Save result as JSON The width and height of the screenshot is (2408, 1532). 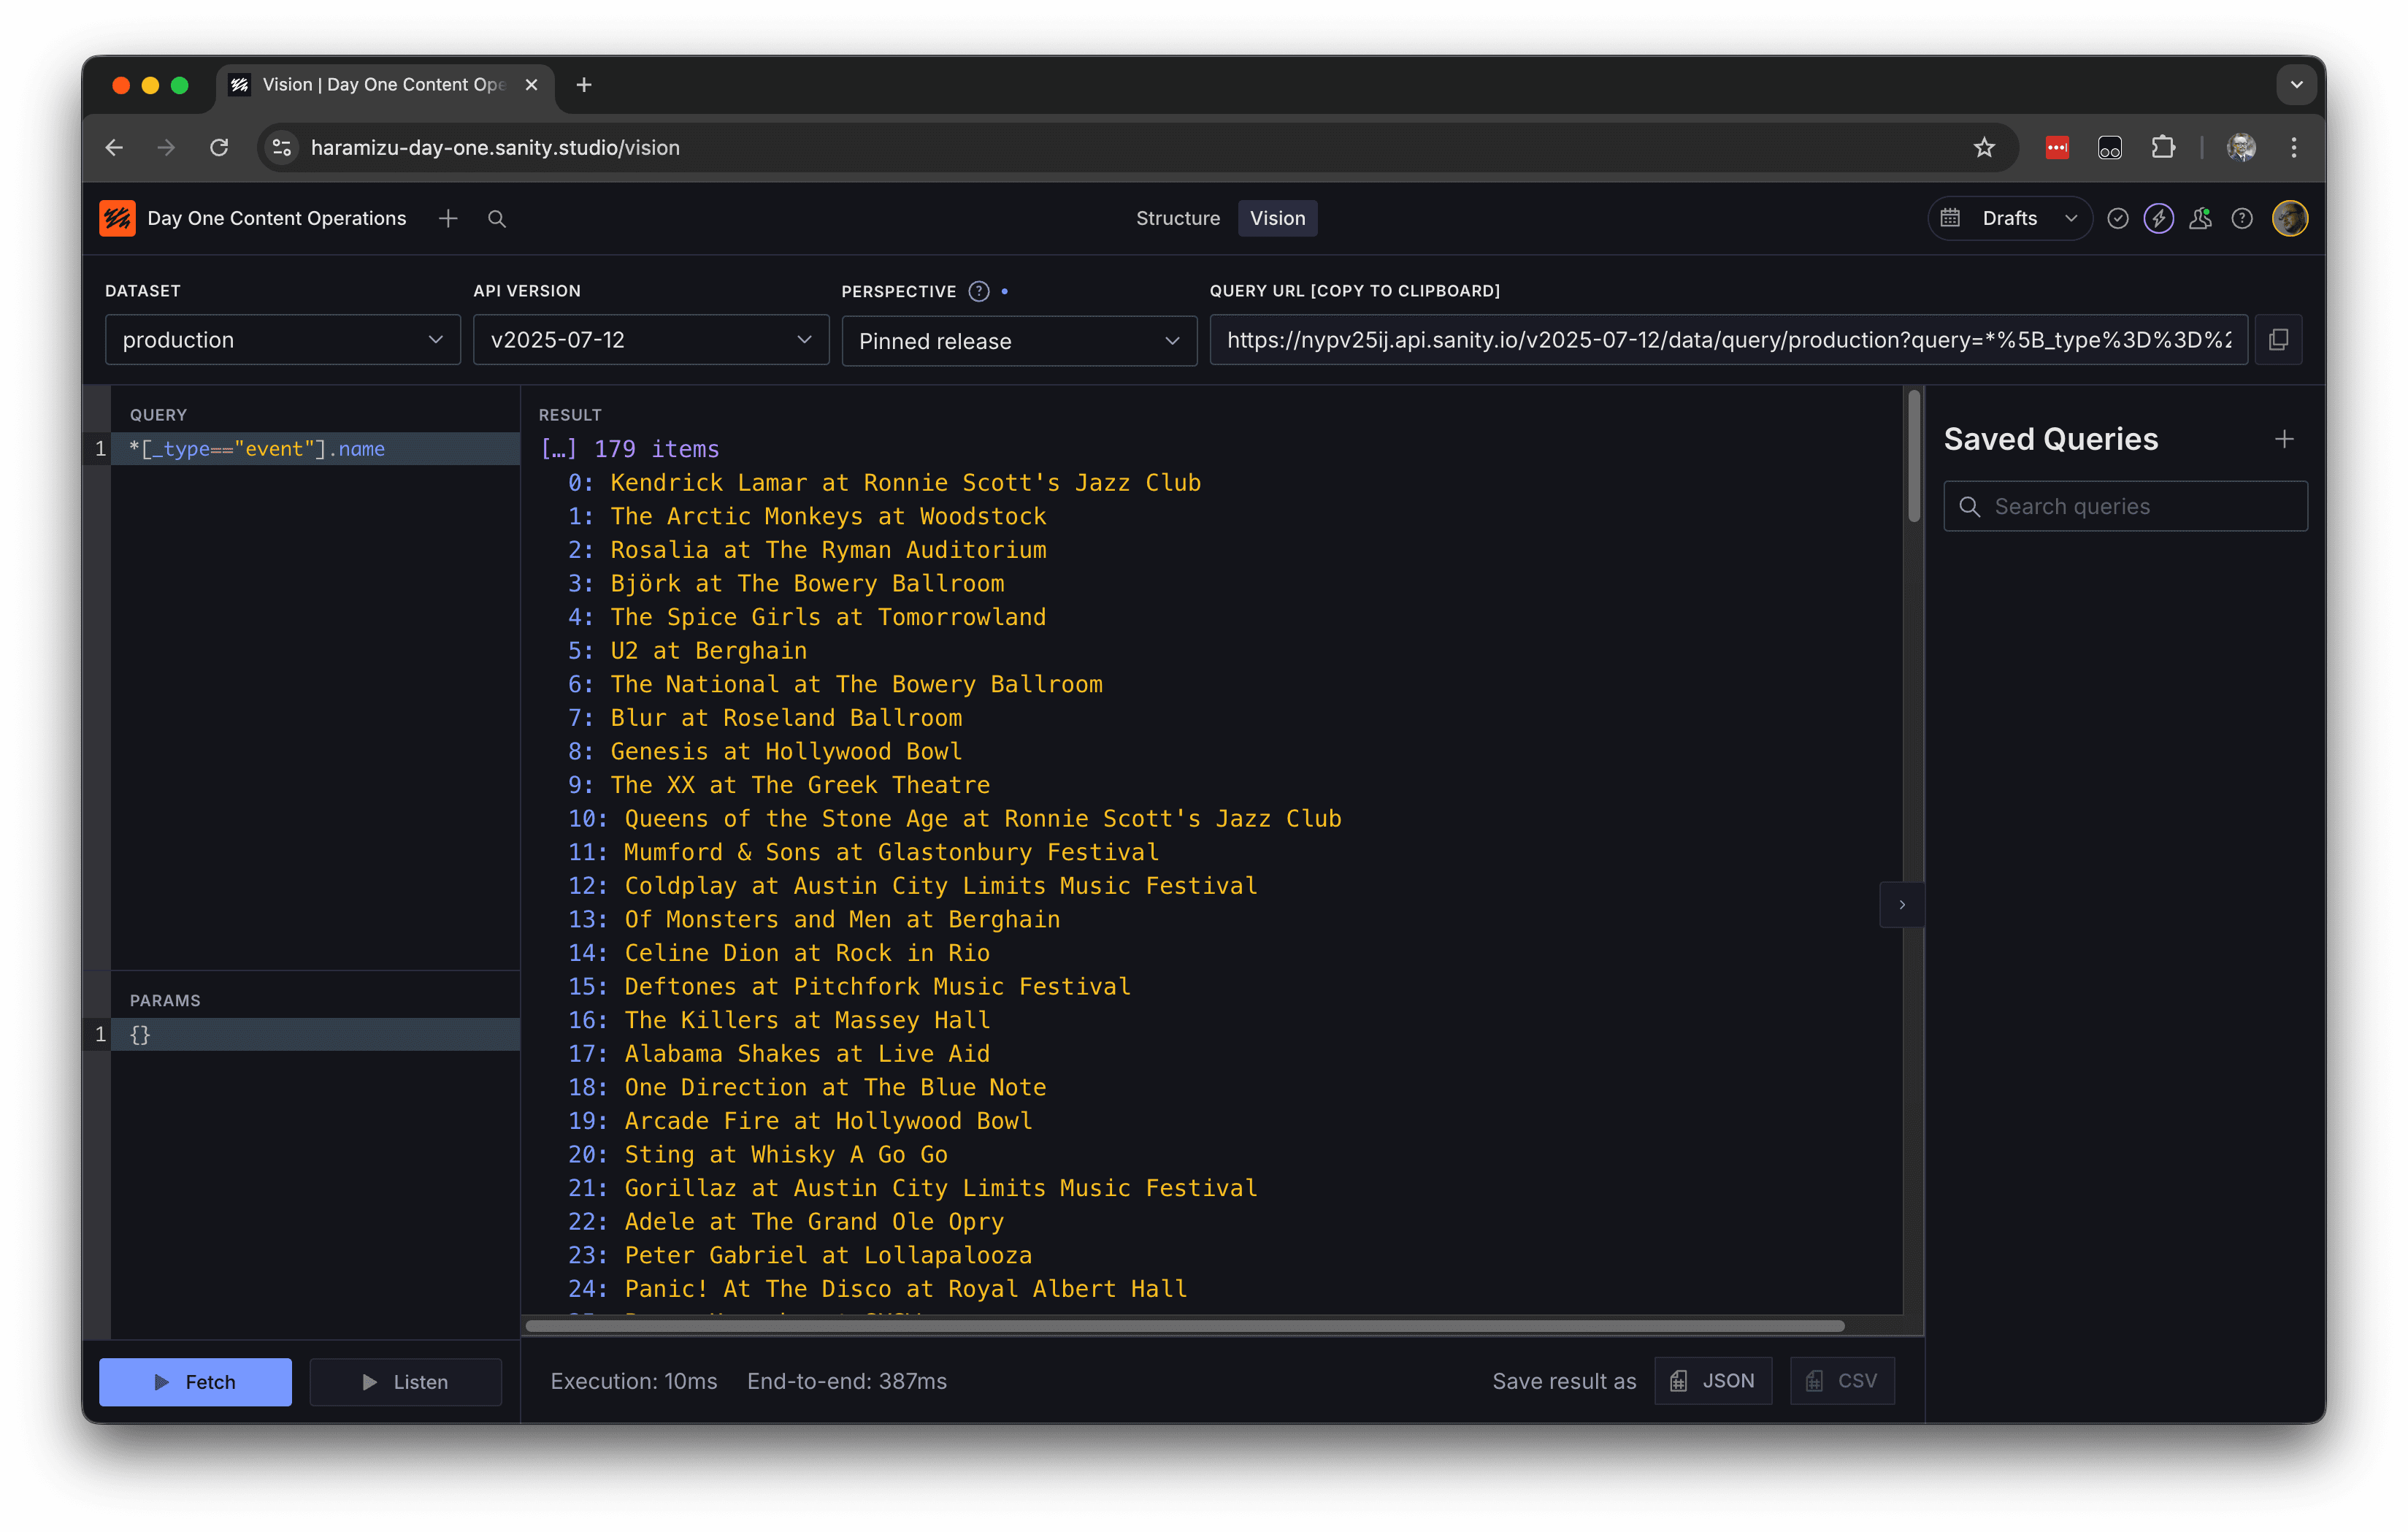pyautogui.click(x=1712, y=1380)
